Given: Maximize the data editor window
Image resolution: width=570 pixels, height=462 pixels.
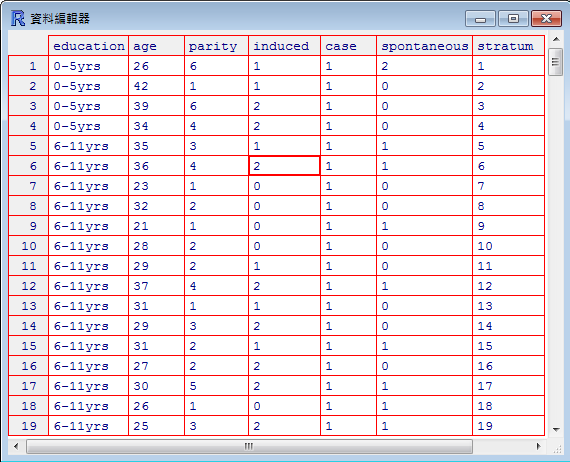Looking at the screenshot, I should click(x=513, y=19).
